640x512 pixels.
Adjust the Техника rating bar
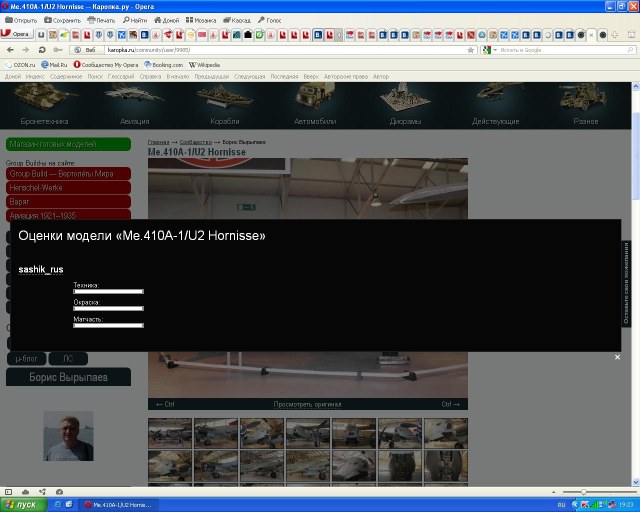[x=108, y=292]
